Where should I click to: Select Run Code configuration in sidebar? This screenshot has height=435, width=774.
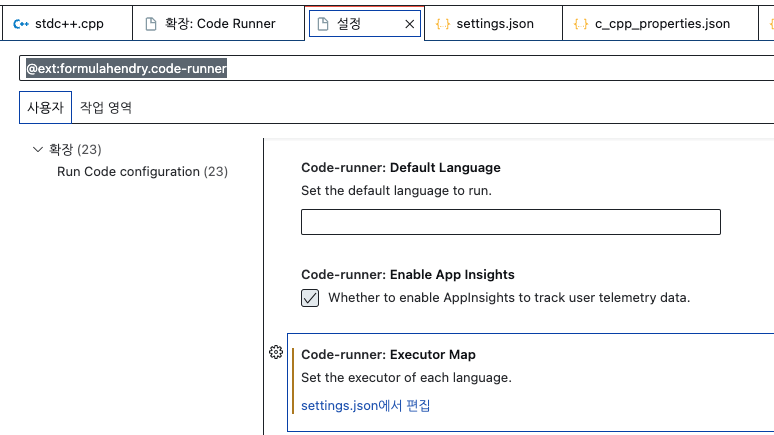click(142, 171)
